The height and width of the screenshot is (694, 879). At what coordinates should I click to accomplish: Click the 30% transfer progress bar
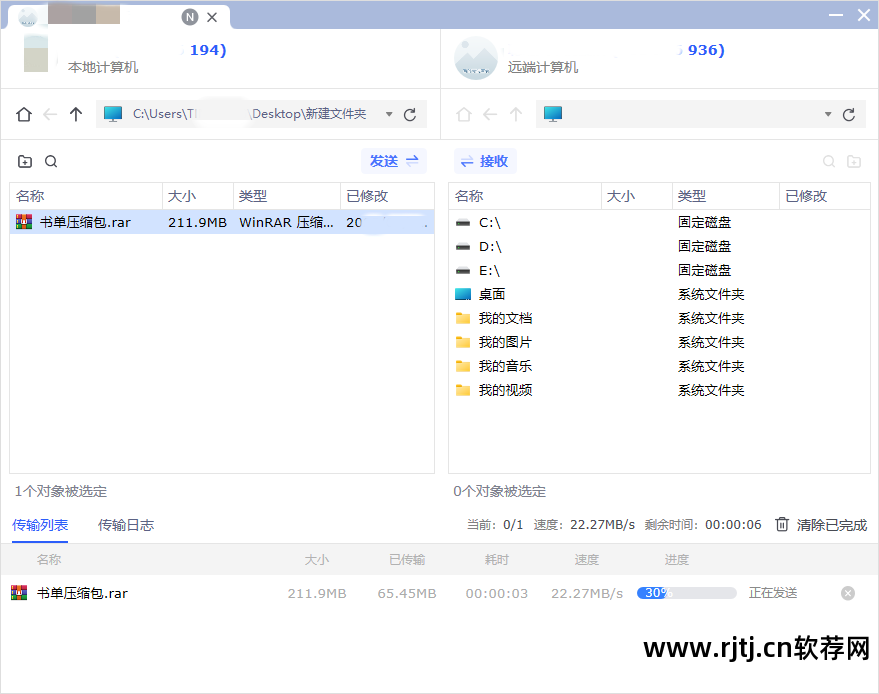(x=686, y=593)
